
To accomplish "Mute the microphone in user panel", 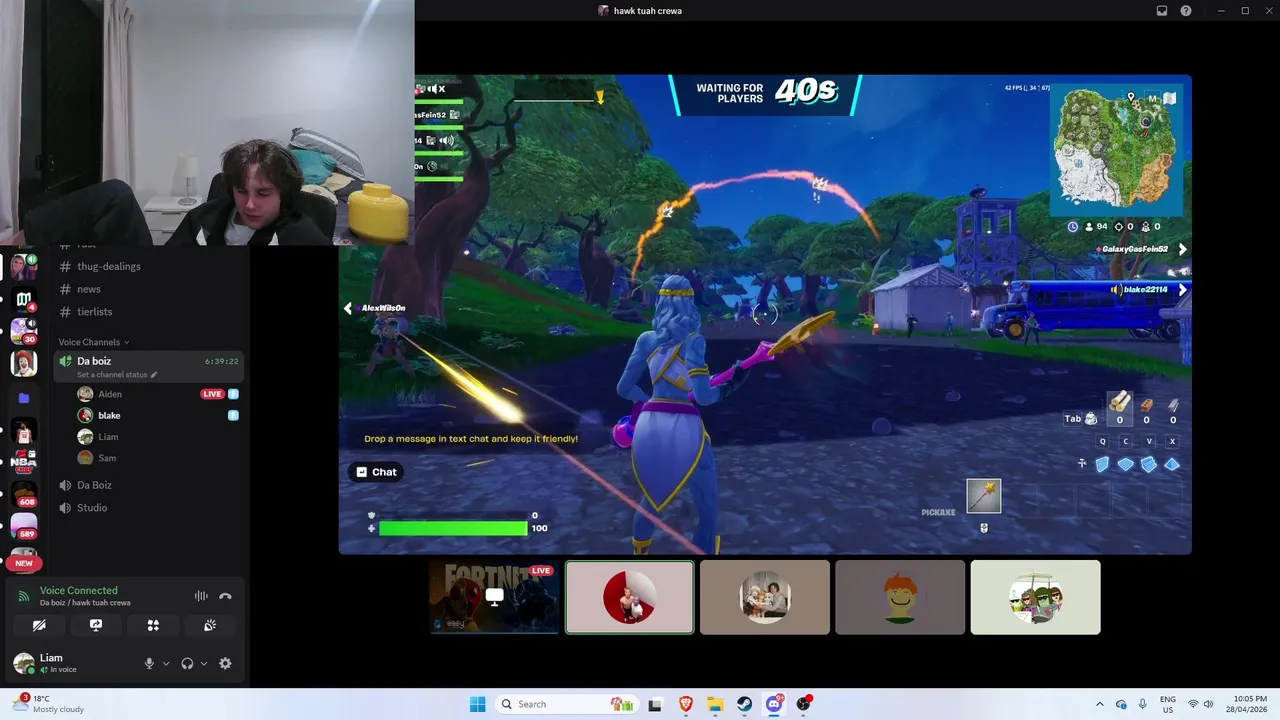I will tap(149, 663).
